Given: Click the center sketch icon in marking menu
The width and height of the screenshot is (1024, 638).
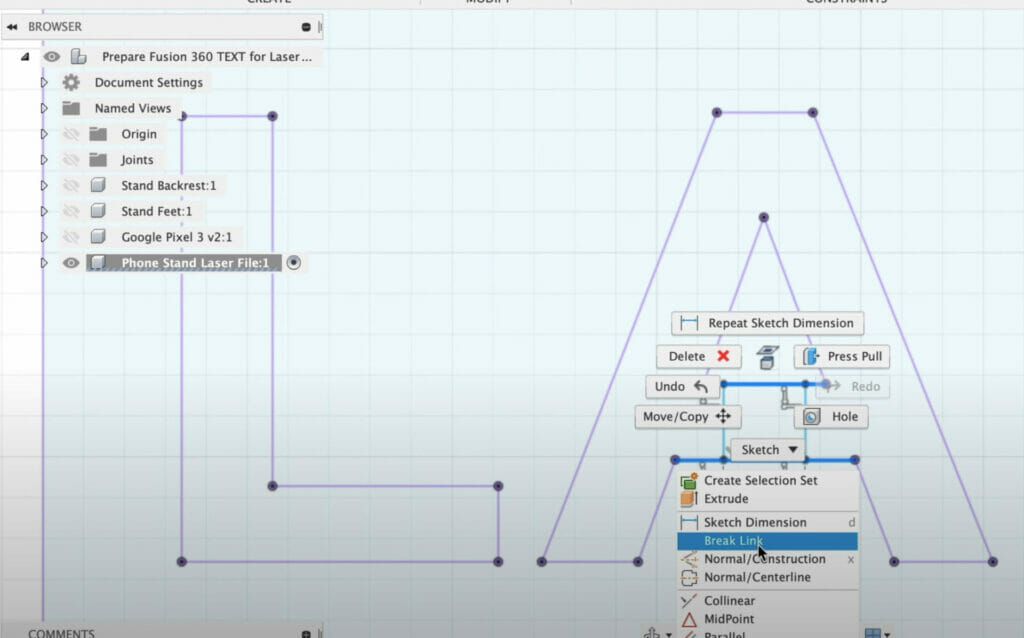Looking at the screenshot, I should 767,357.
